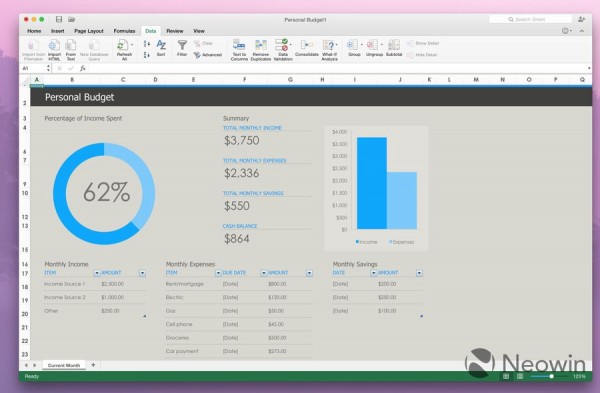Click the Text to Columns icon
Image resolution: width=600 pixels, height=393 pixels.
pyautogui.click(x=239, y=45)
